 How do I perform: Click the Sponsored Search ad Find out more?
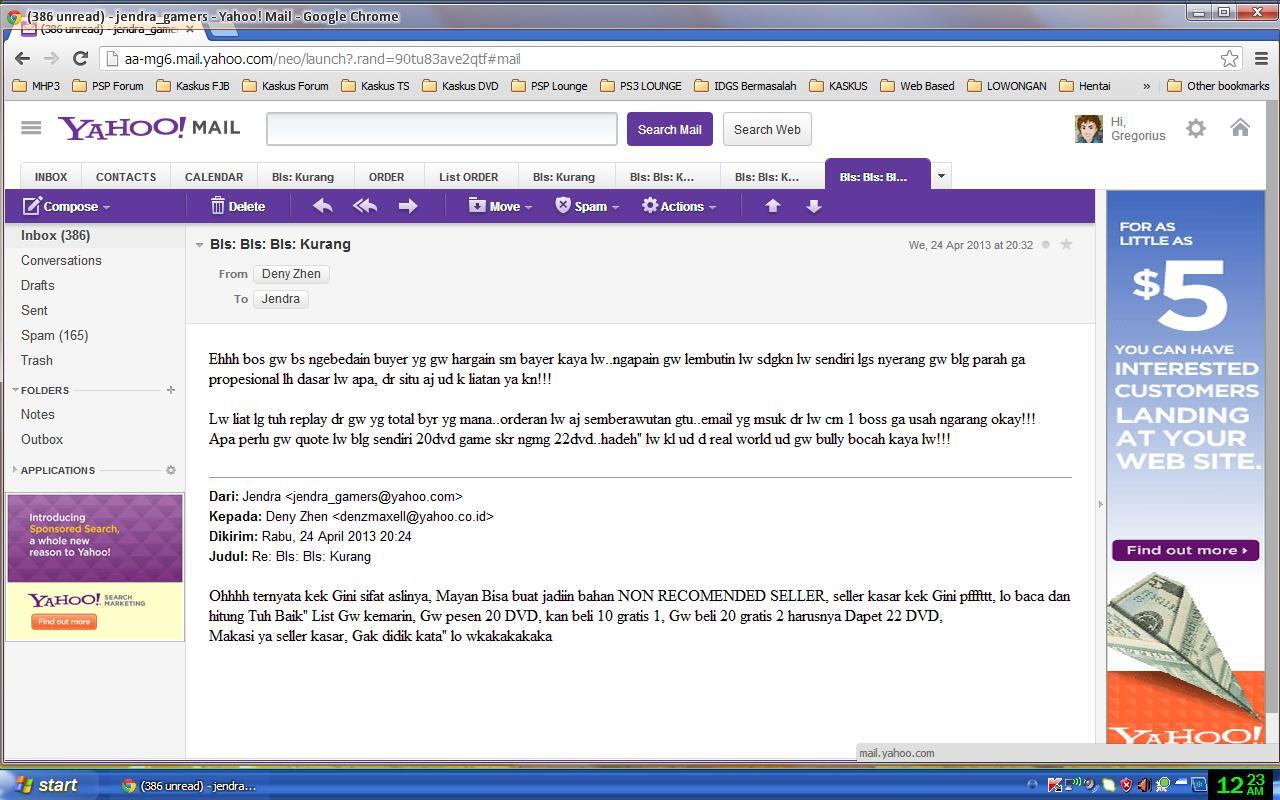pos(64,622)
